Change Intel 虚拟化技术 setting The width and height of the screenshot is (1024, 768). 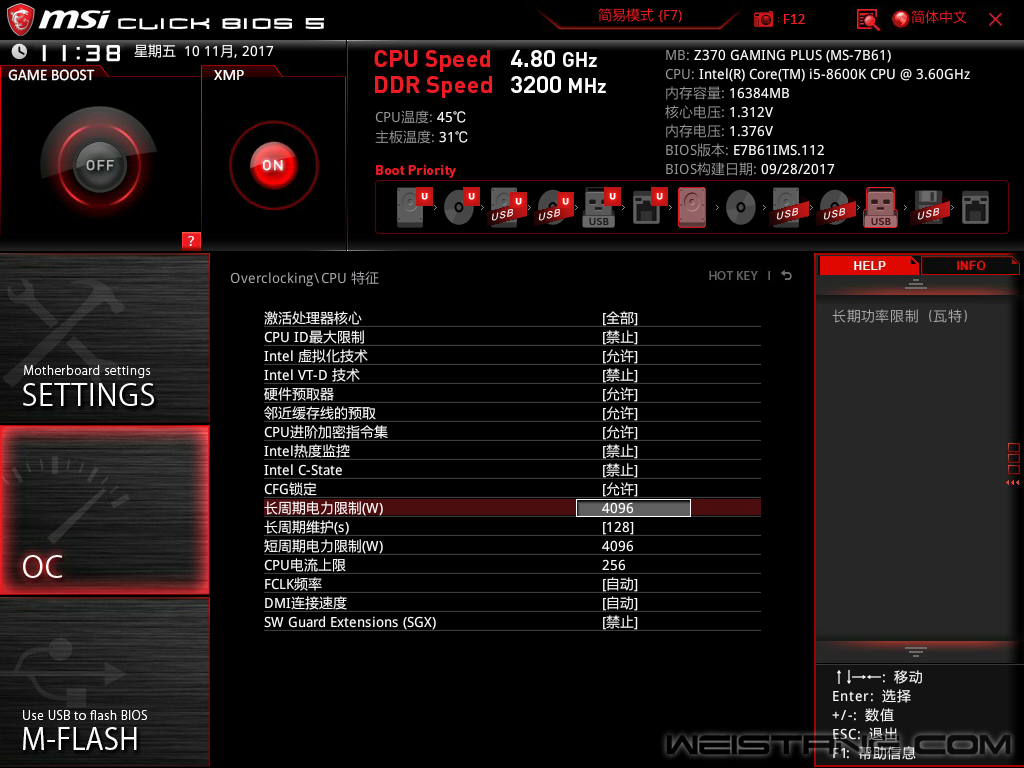[512, 356]
